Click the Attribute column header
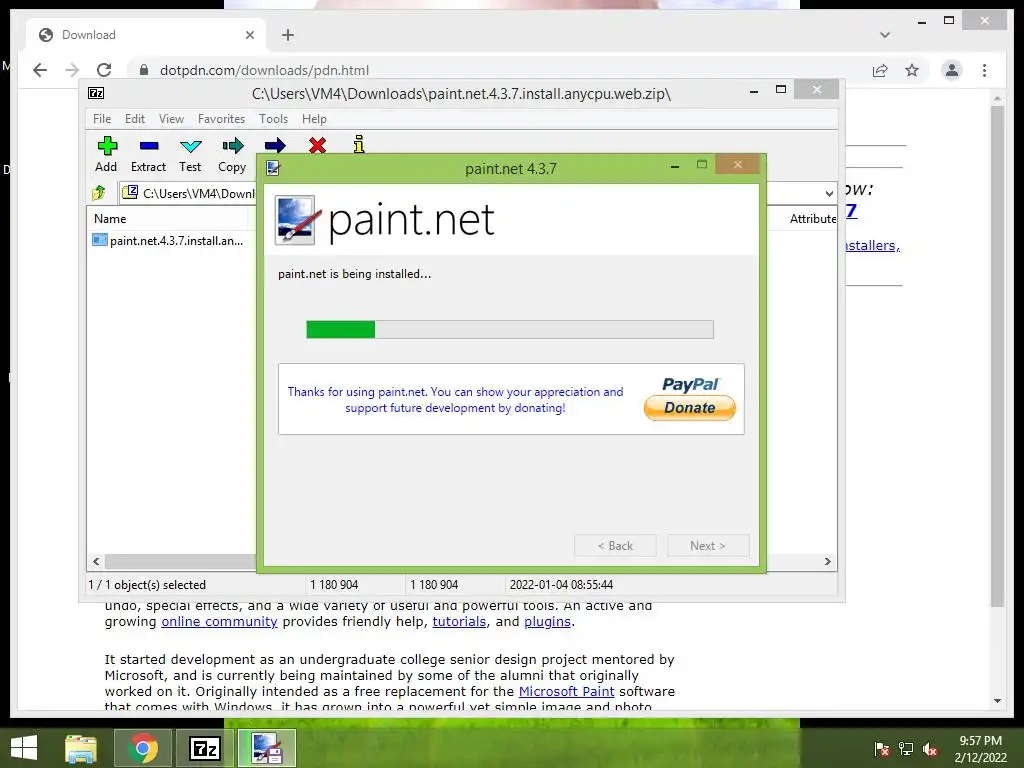This screenshot has height=768, width=1024. pyautogui.click(x=812, y=219)
